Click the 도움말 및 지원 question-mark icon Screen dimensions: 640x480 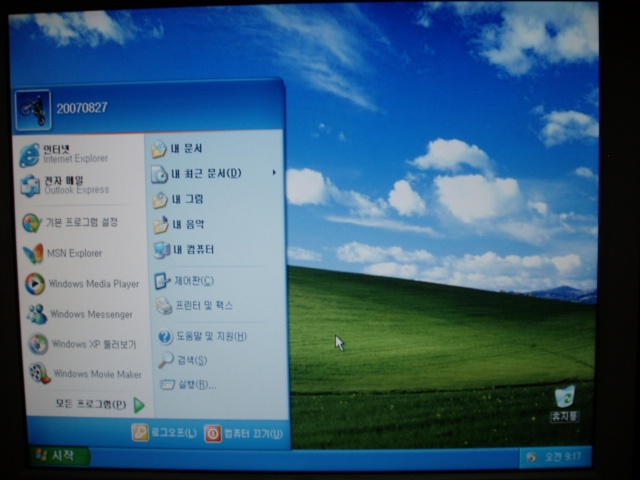[165, 337]
